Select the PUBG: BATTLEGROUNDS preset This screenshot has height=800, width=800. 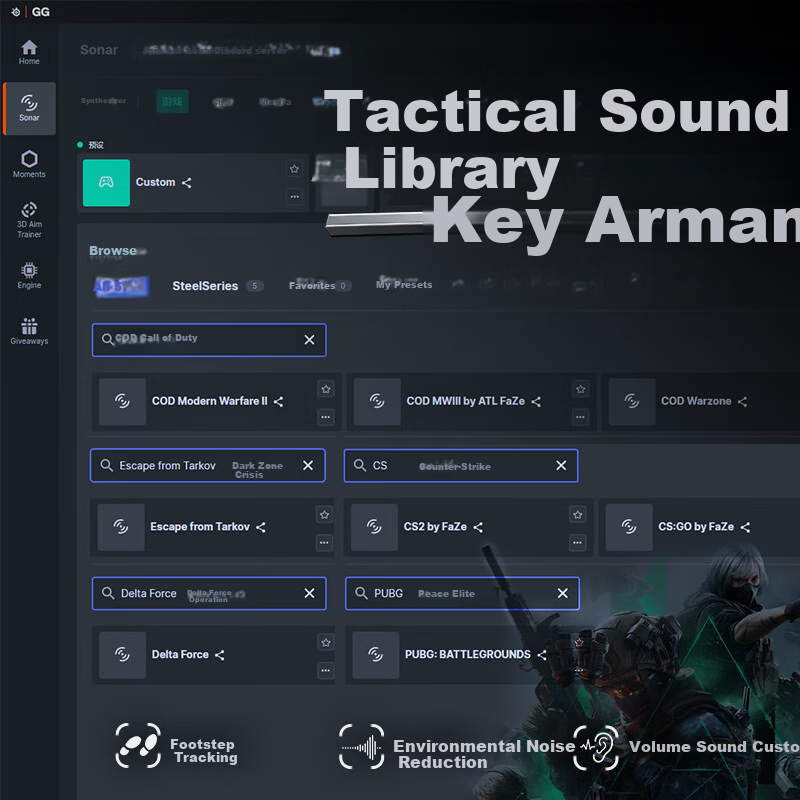pyautogui.click(x=467, y=655)
